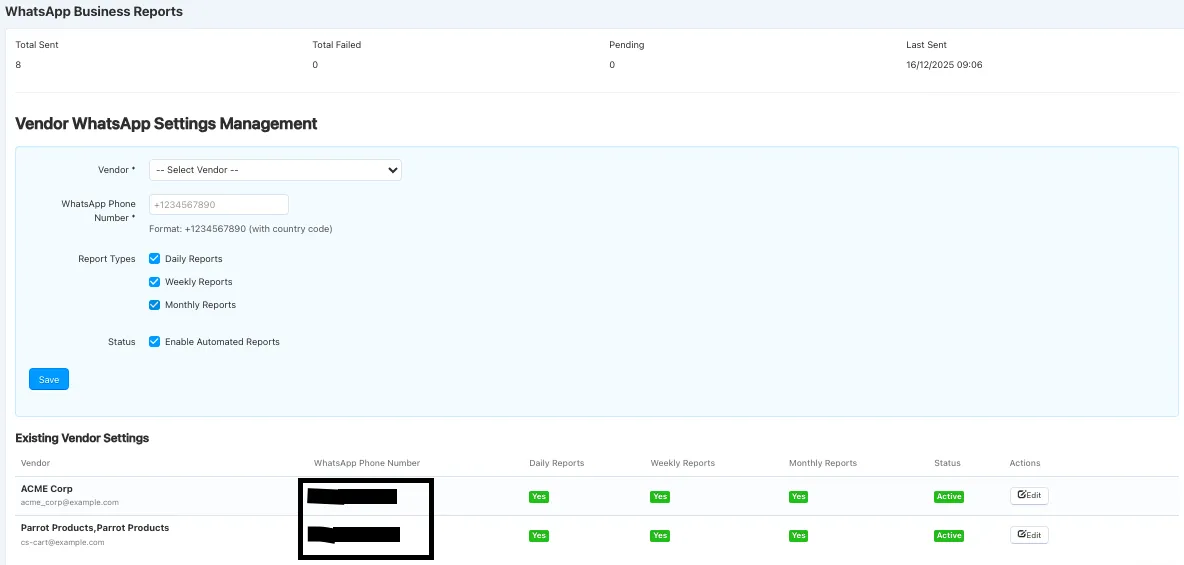Click ACME Corp Monthly Reports Yes badge
Viewport: 1184px width, 565px height.
pos(798,496)
